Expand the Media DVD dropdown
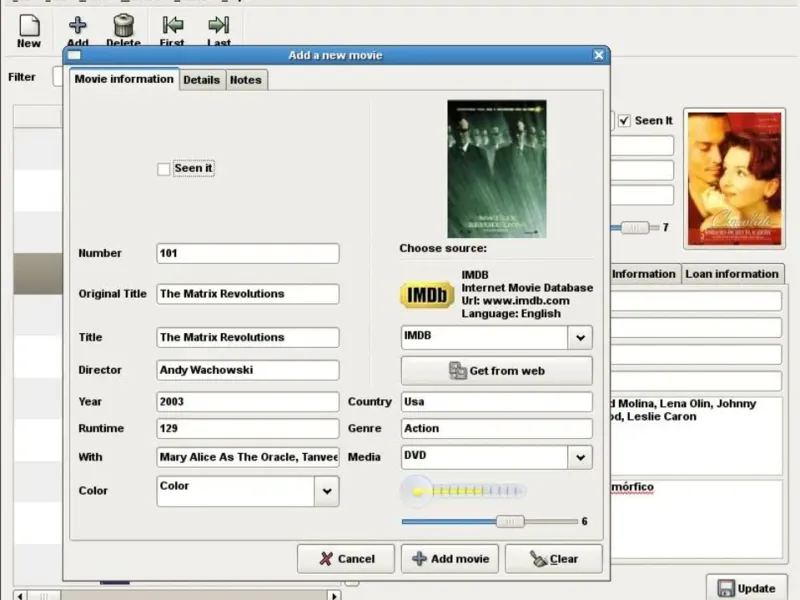 580,457
